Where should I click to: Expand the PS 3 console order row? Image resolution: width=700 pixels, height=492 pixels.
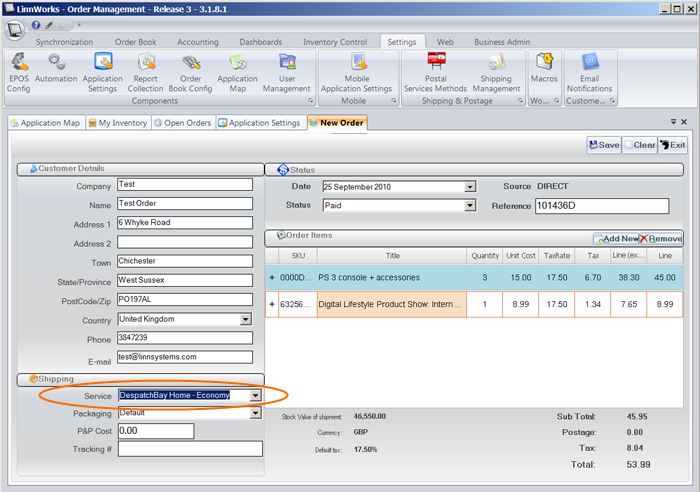coord(272,277)
